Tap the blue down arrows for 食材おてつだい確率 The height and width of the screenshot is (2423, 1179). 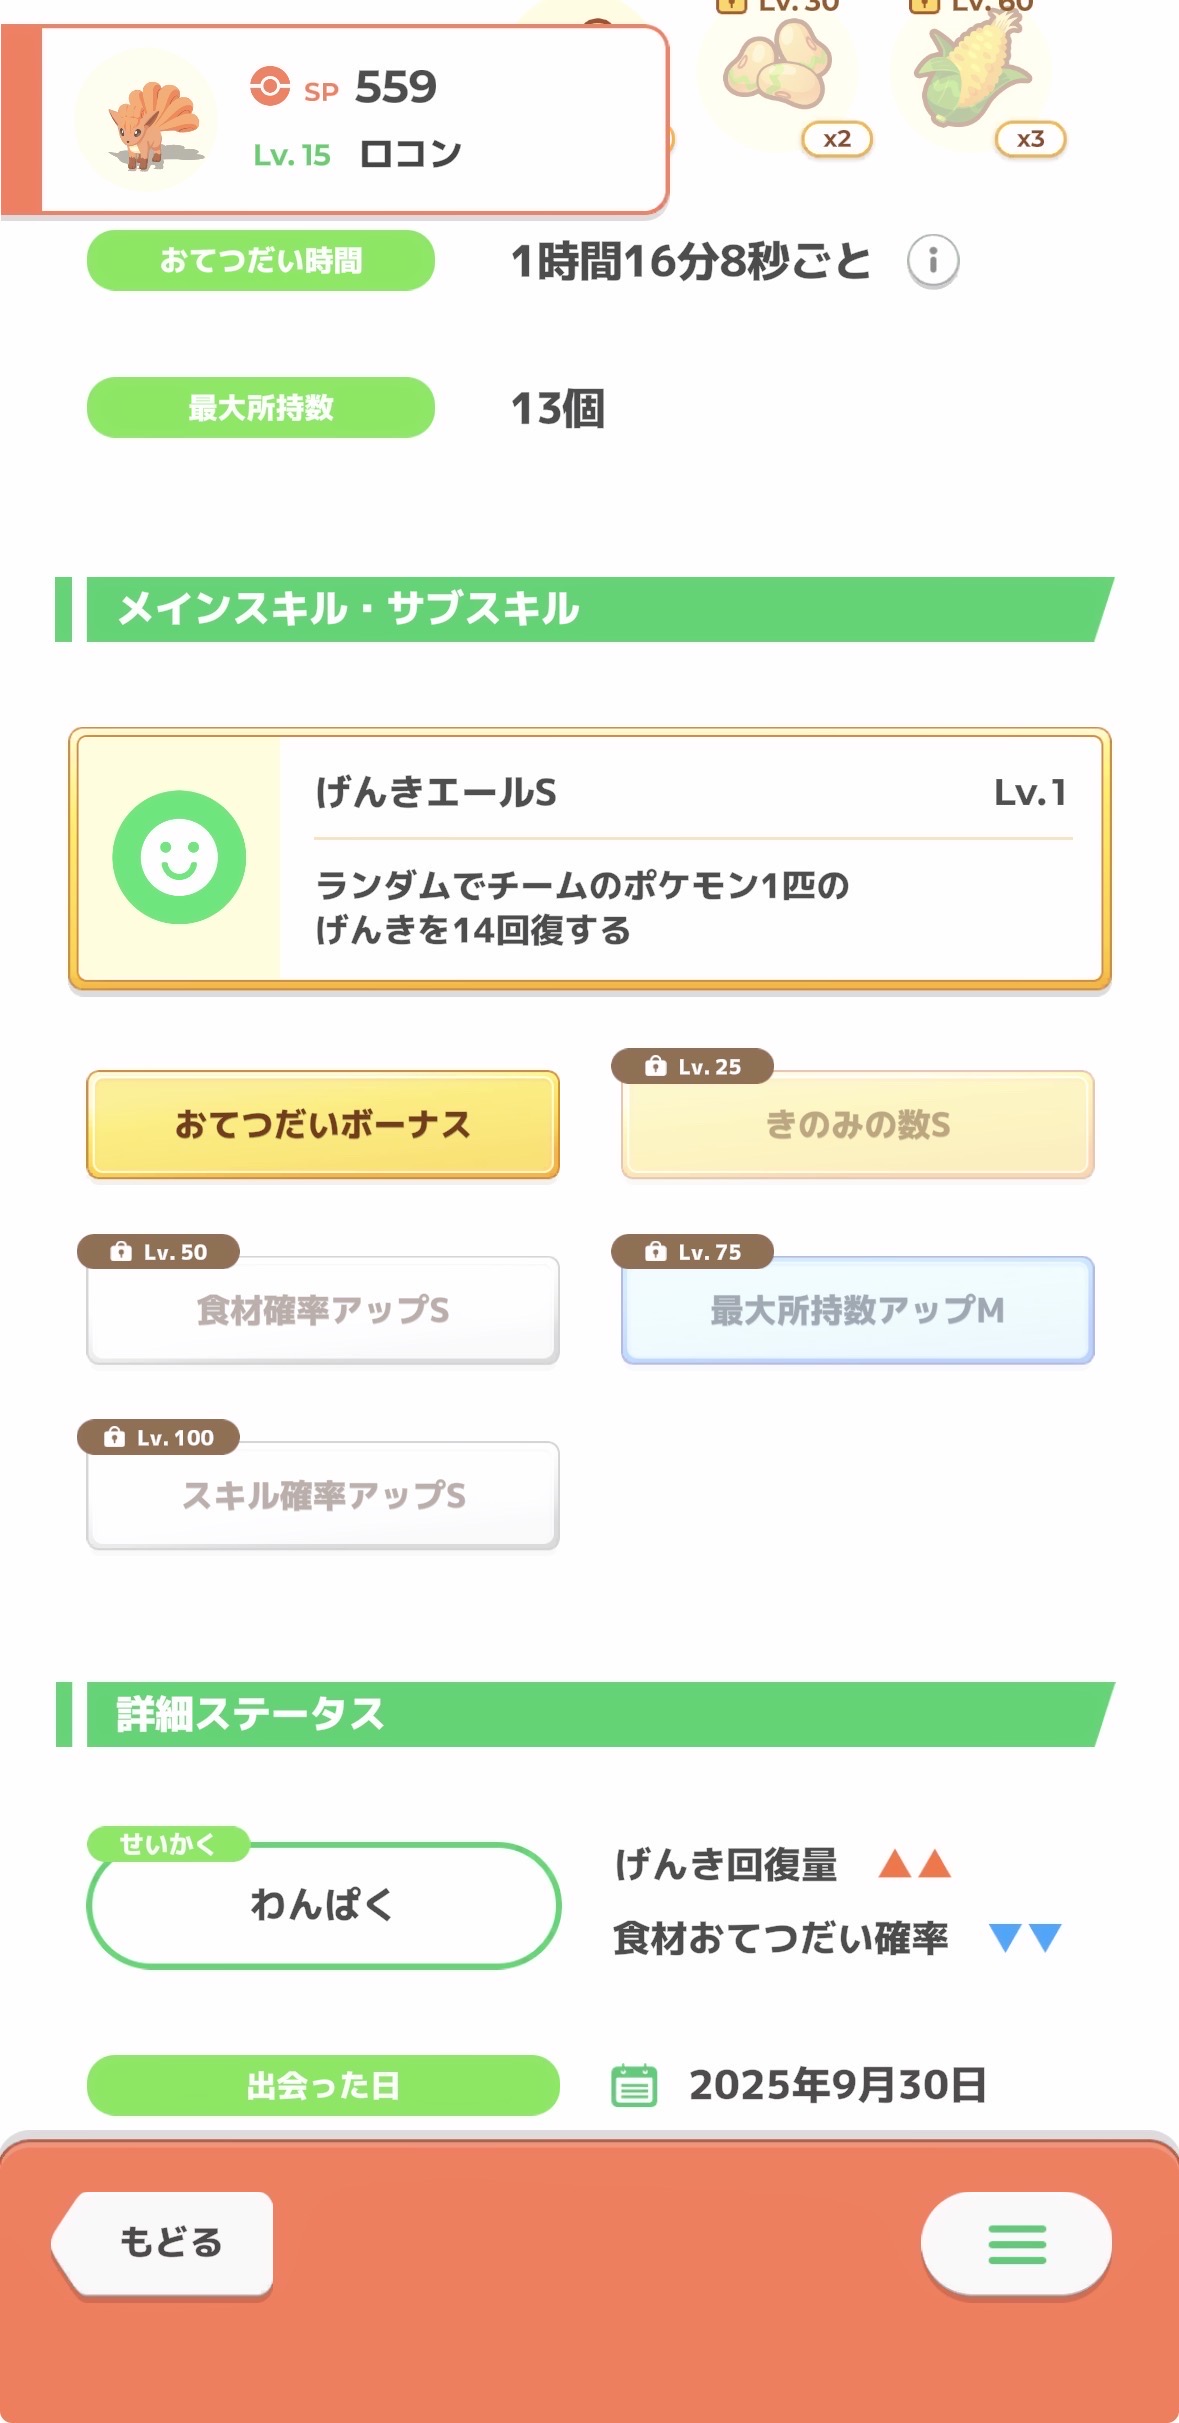[x=1024, y=1938]
